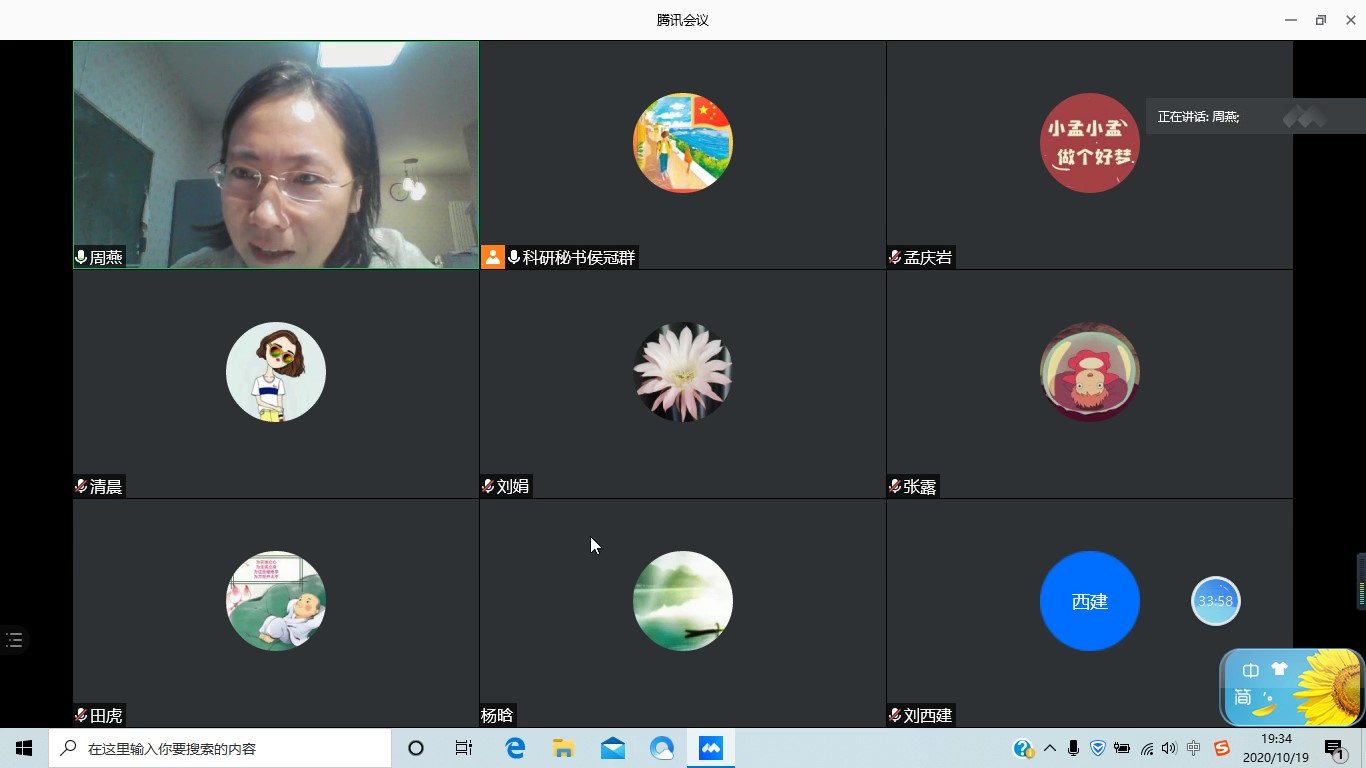1366x768 pixels.
Task: Open Tencent Meeting from the taskbar
Action: click(x=711, y=748)
